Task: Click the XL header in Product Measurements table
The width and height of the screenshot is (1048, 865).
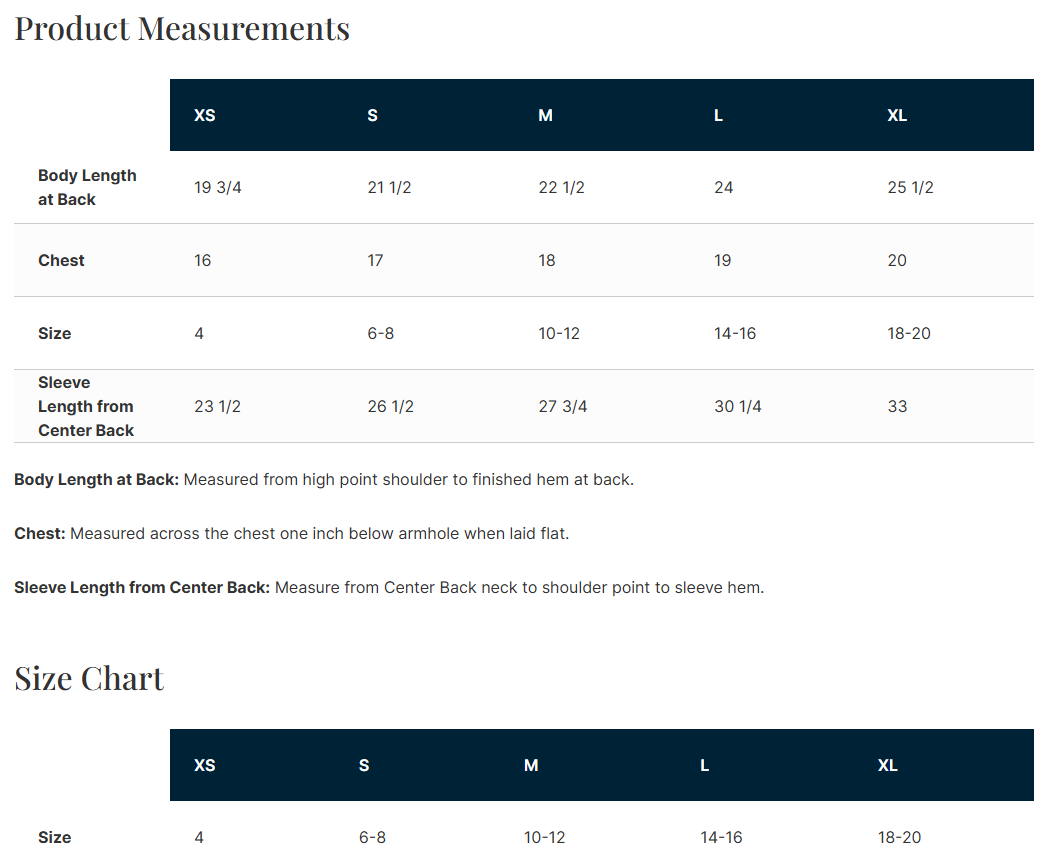Action: pyautogui.click(x=897, y=116)
